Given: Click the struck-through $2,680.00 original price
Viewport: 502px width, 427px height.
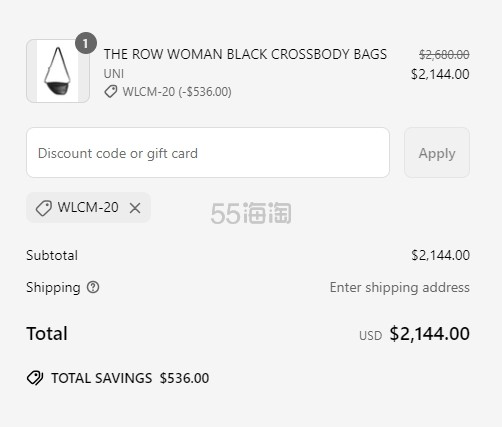Looking at the screenshot, I should (444, 54).
